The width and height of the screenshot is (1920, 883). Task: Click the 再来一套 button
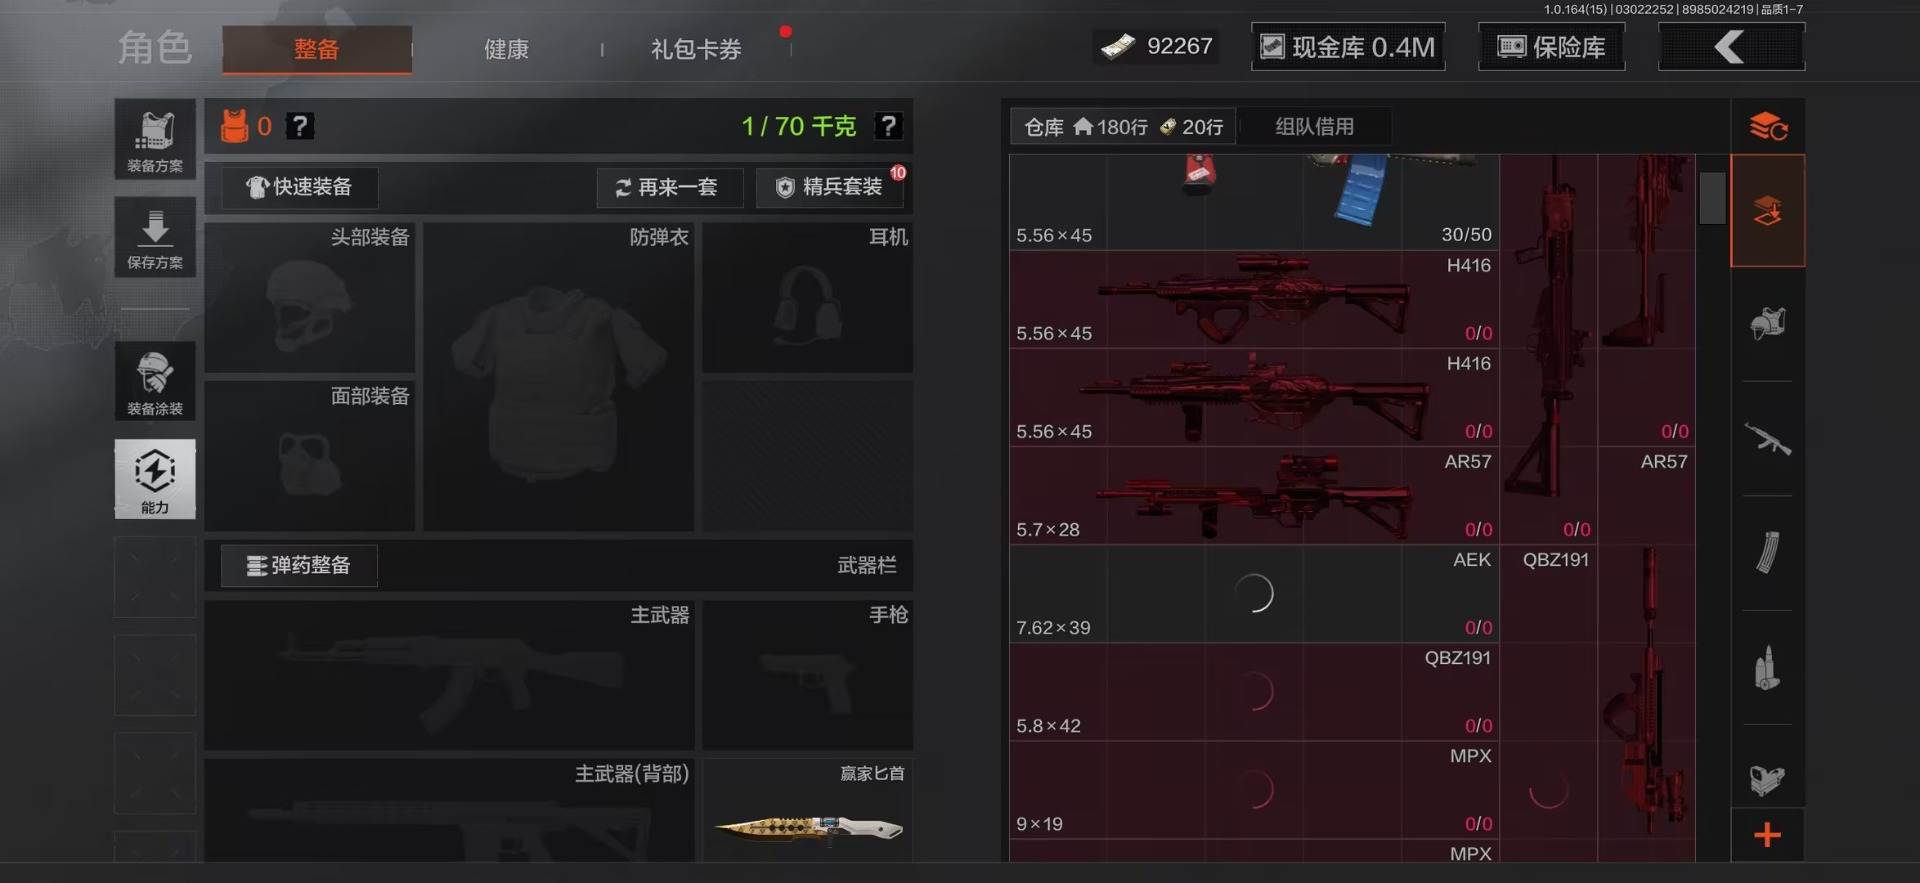click(x=669, y=187)
